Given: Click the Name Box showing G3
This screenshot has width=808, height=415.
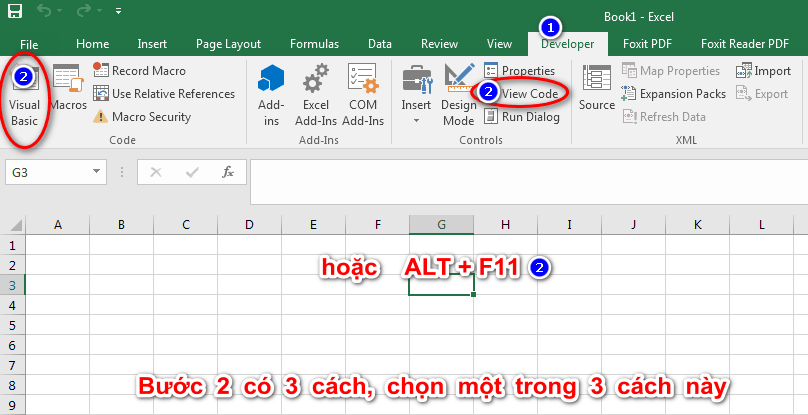Looking at the screenshot, I should [x=46, y=172].
